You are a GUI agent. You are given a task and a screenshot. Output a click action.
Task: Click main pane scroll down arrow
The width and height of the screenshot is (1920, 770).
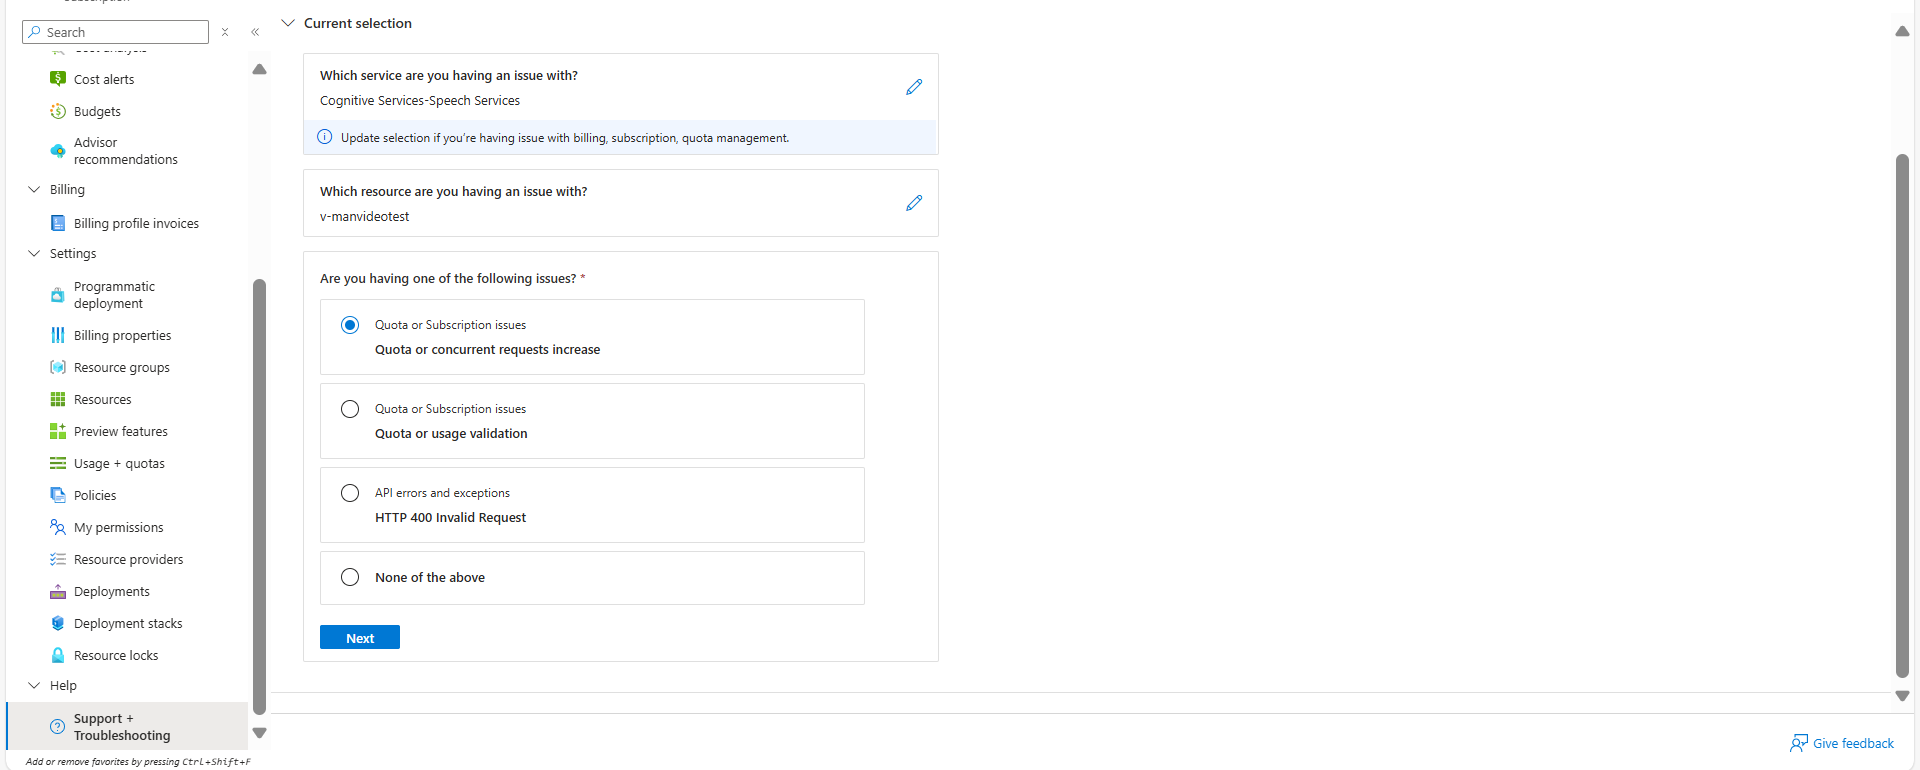coord(1902,696)
